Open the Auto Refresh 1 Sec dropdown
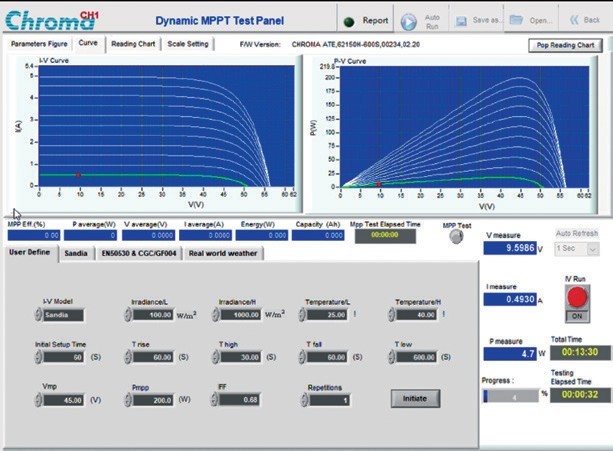The width and height of the screenshot is (613, 451). [x=577, y=249]
